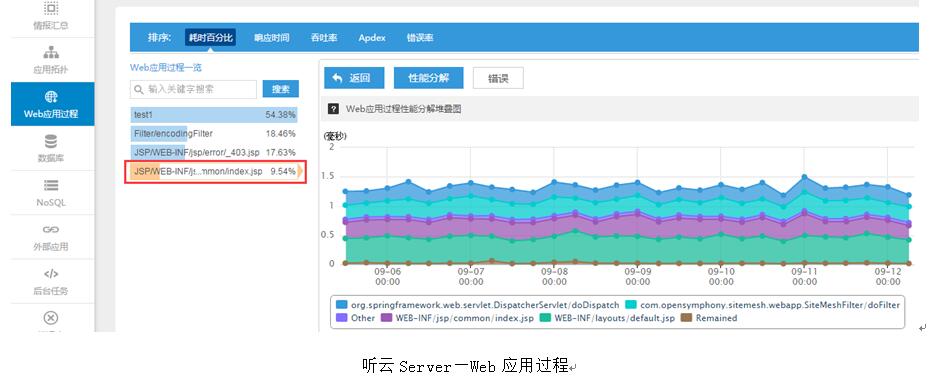Click the help question mark icon

point(334,109)
